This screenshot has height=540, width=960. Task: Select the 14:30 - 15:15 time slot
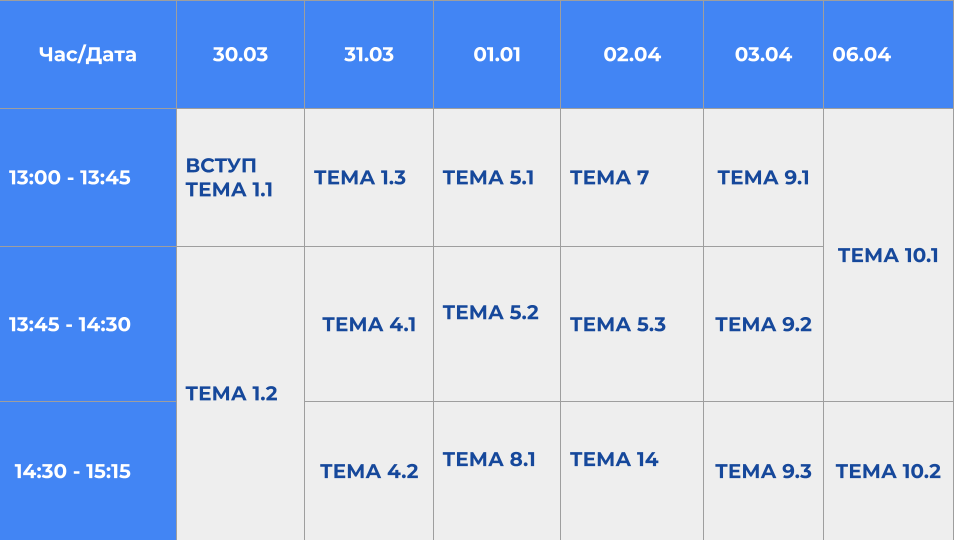point(72,471)
